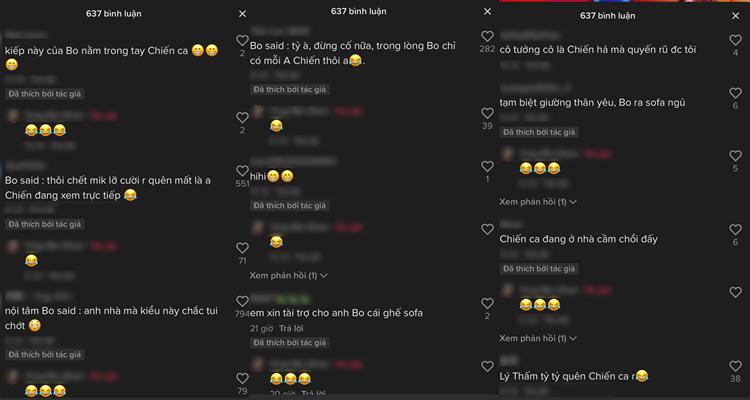
Task: Tap the heart showing 39 likes
Action: 487,113
